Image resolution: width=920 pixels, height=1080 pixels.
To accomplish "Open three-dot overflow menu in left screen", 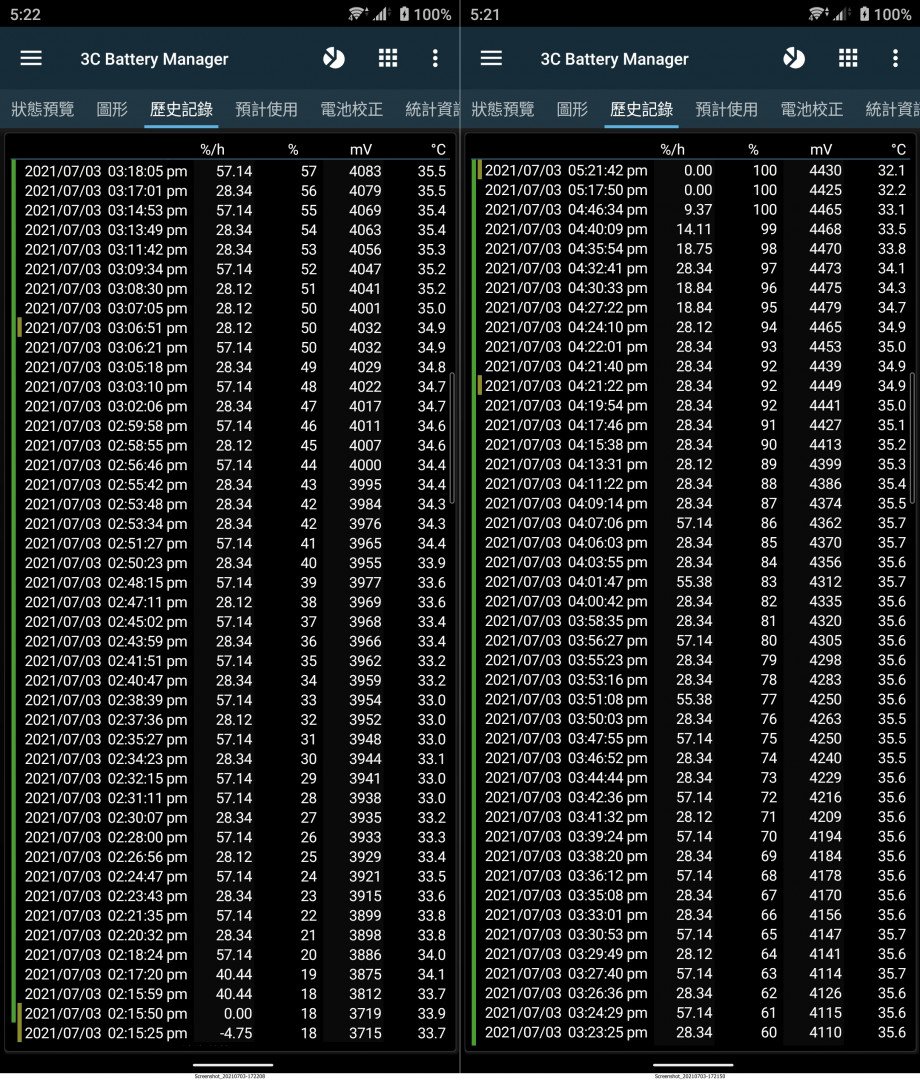I will tap(435, 59).
